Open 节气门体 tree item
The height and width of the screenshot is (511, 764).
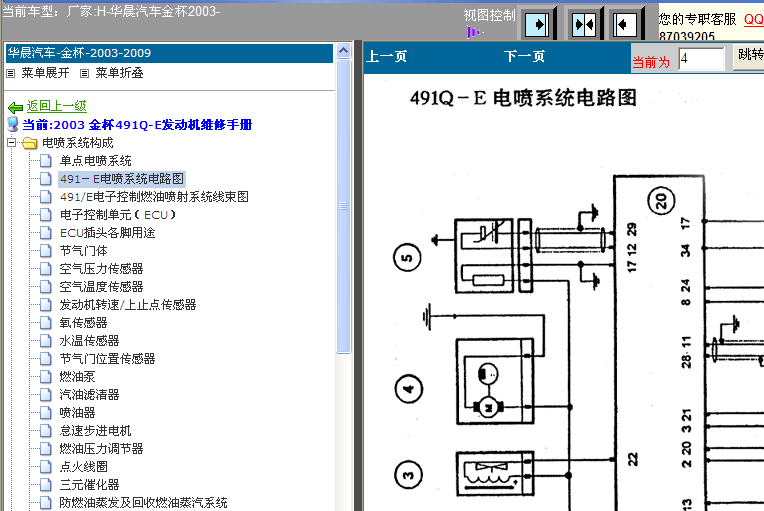tap(83, 251)
